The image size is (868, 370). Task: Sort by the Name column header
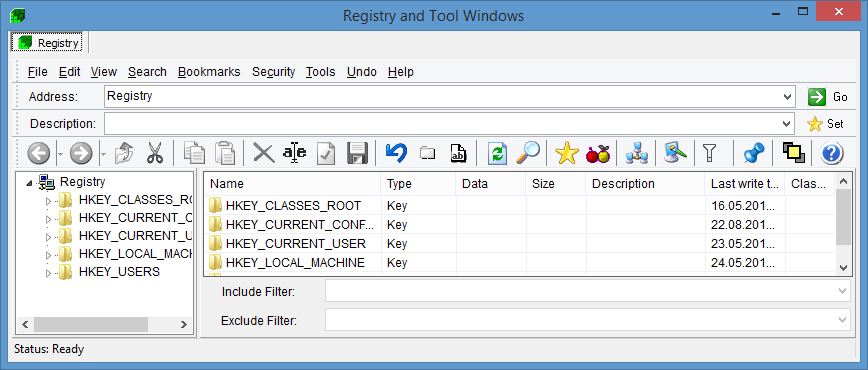[x=292, y=184]
